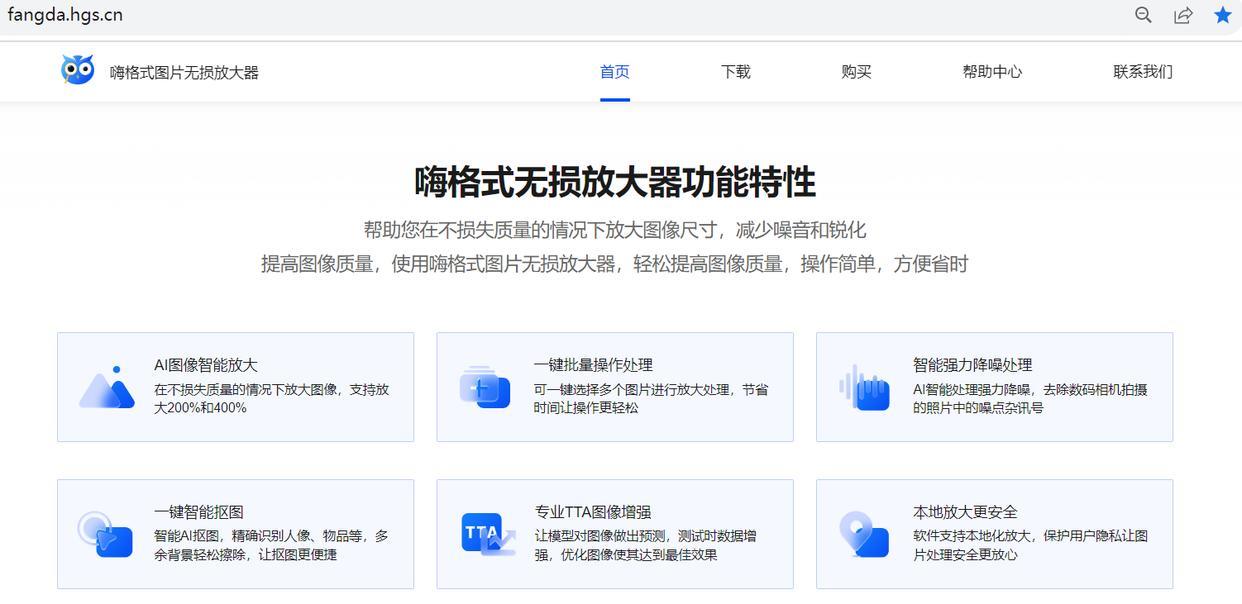Viewport: 1242px width, 604px height.
Task: Click the owl logo icon
Action: pyautogui.click(x=77, y=70)
